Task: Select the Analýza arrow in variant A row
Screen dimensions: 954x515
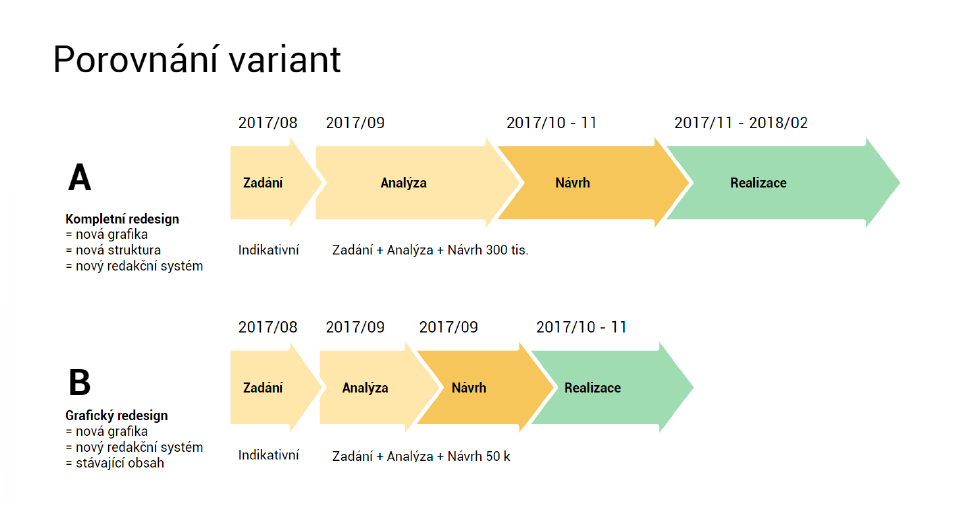Action: [404, 183]
